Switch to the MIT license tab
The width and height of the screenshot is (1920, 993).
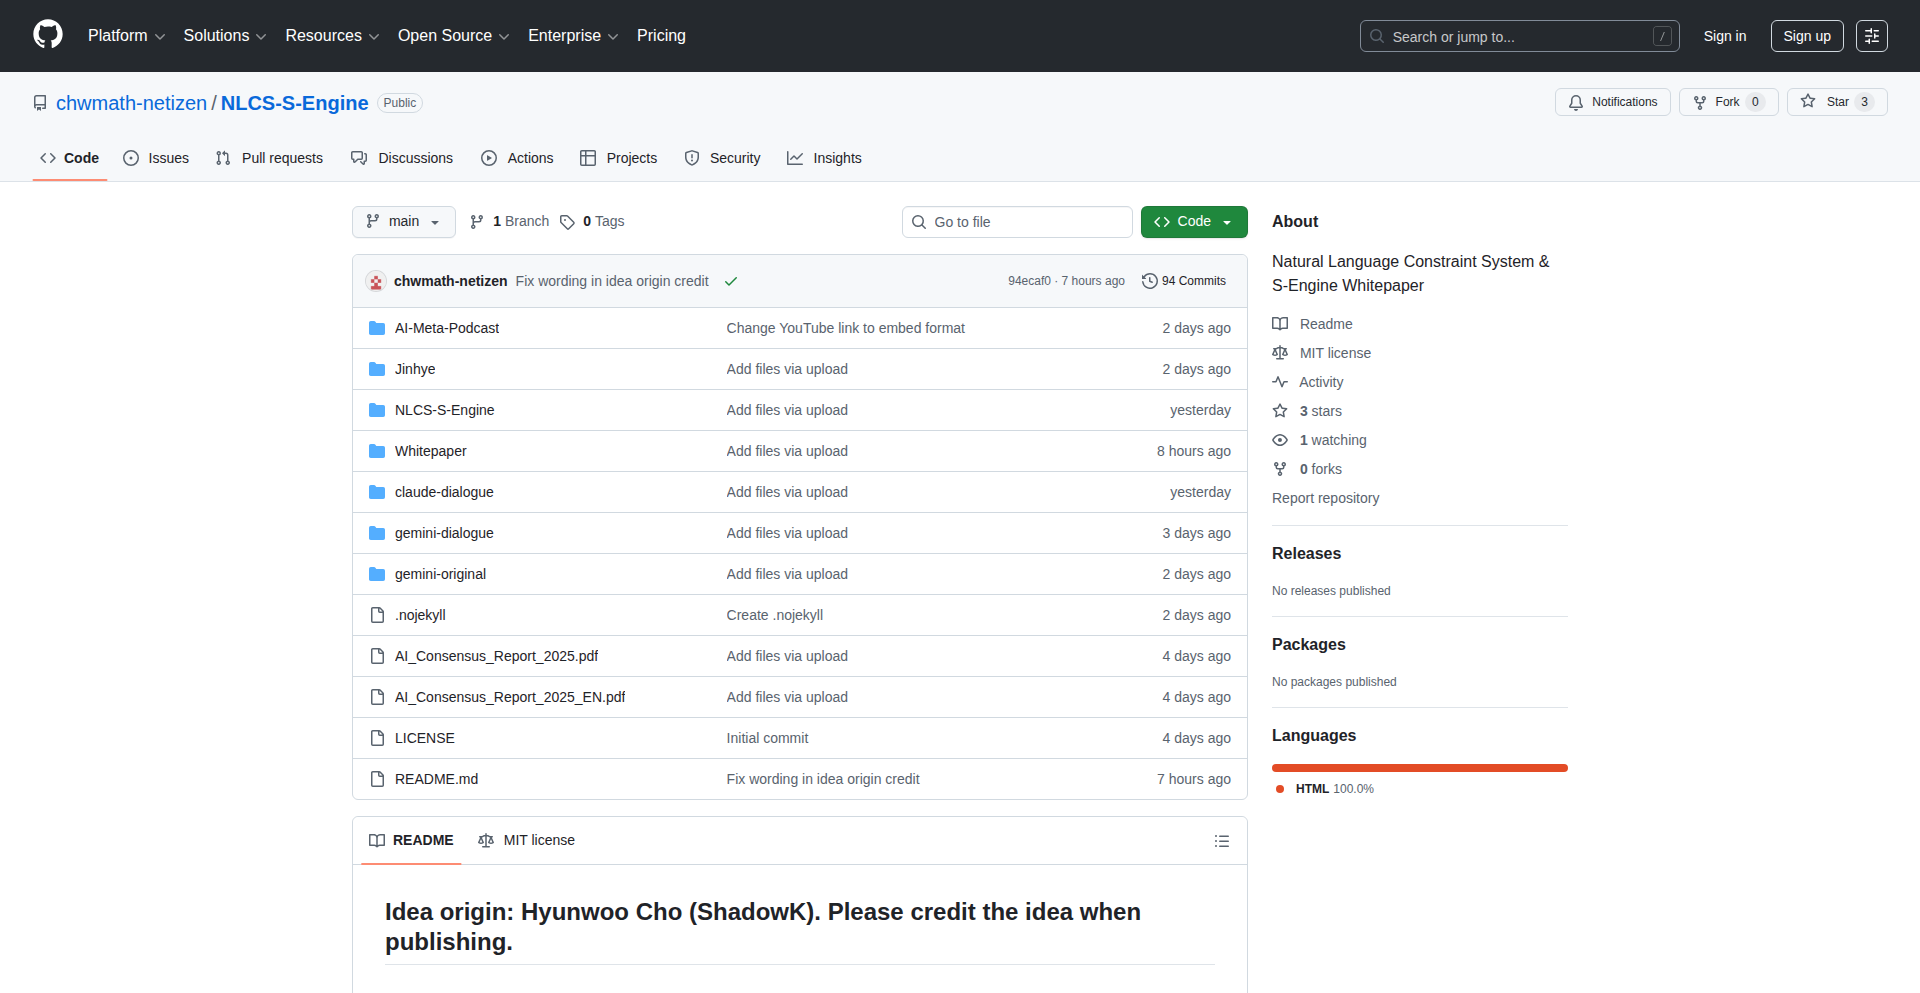pos(527,841)
